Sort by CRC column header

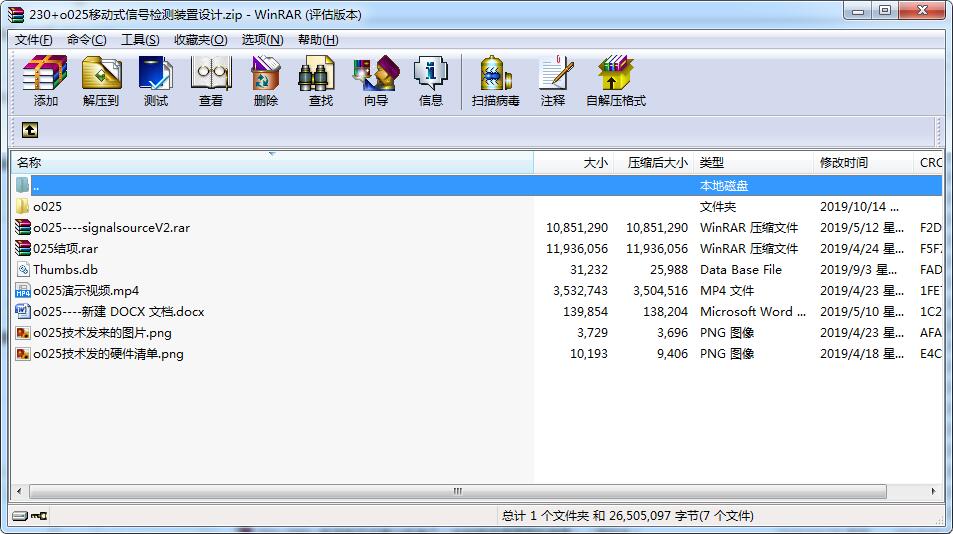928,163
